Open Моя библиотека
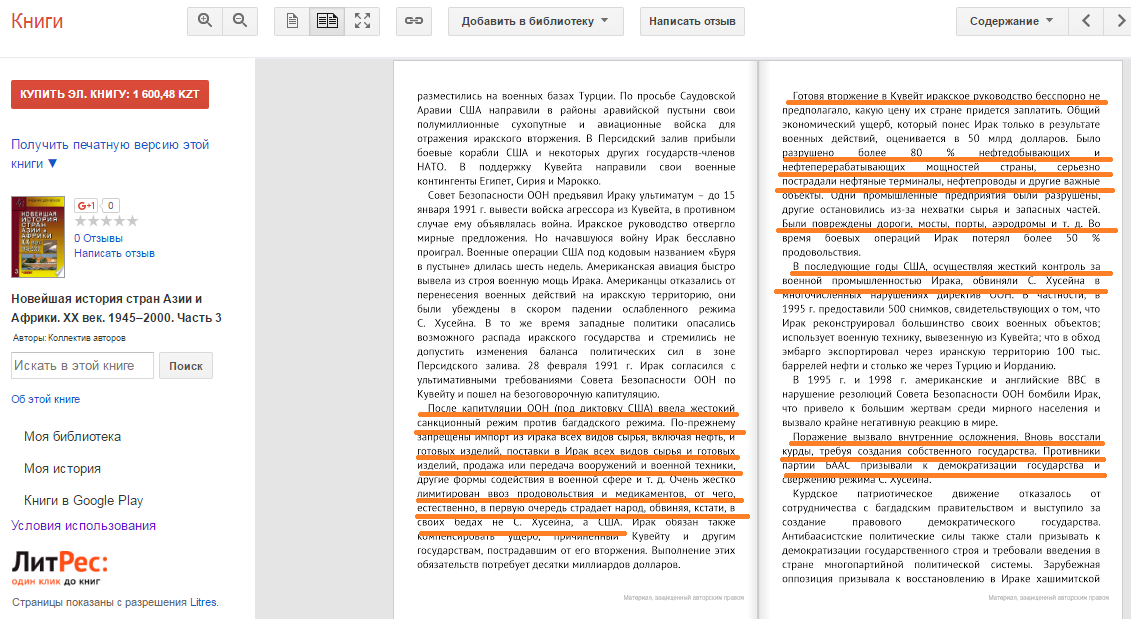Viewport: 1131px width, 619px height. 72,436
